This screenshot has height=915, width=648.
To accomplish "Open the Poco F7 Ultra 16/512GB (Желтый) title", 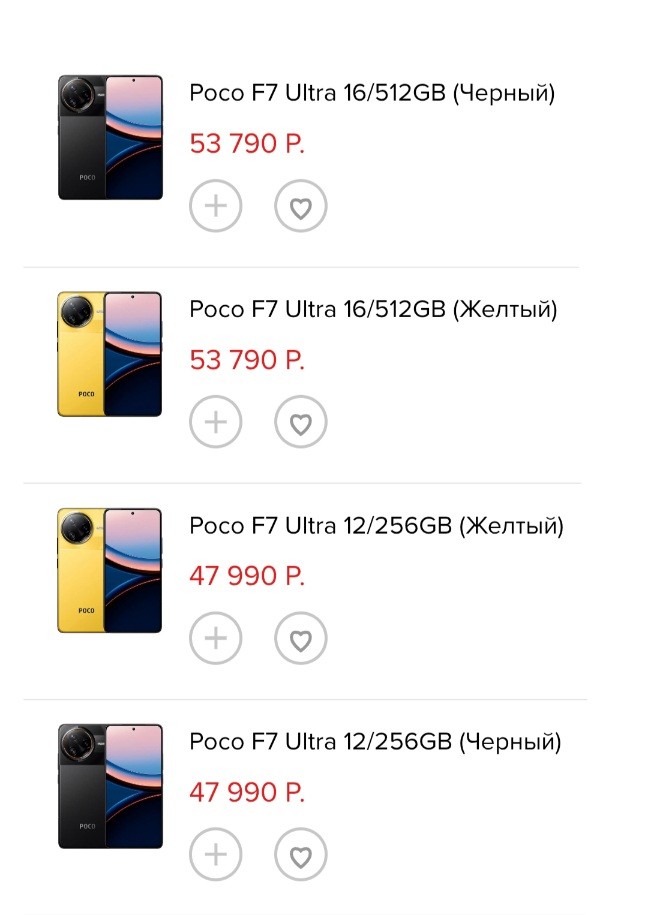I will [x=373, y=309].
